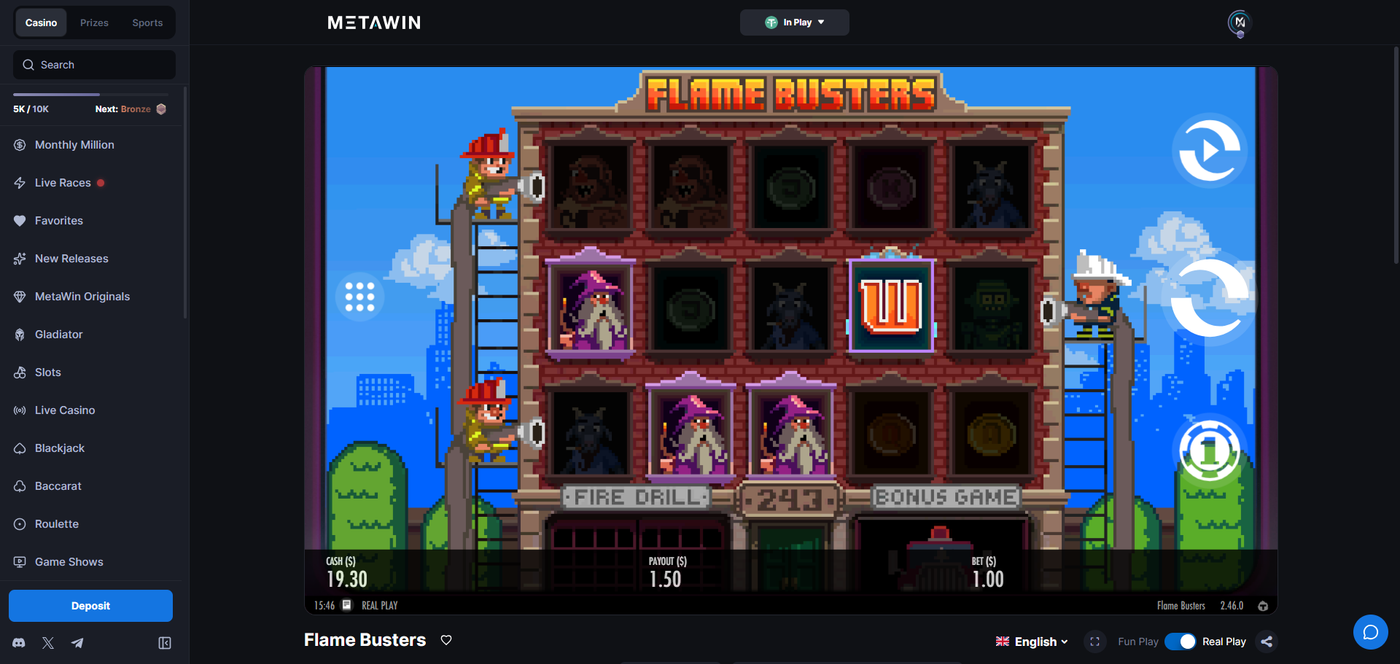
Task: Share the game via share icon
Action: point(1267,642)
